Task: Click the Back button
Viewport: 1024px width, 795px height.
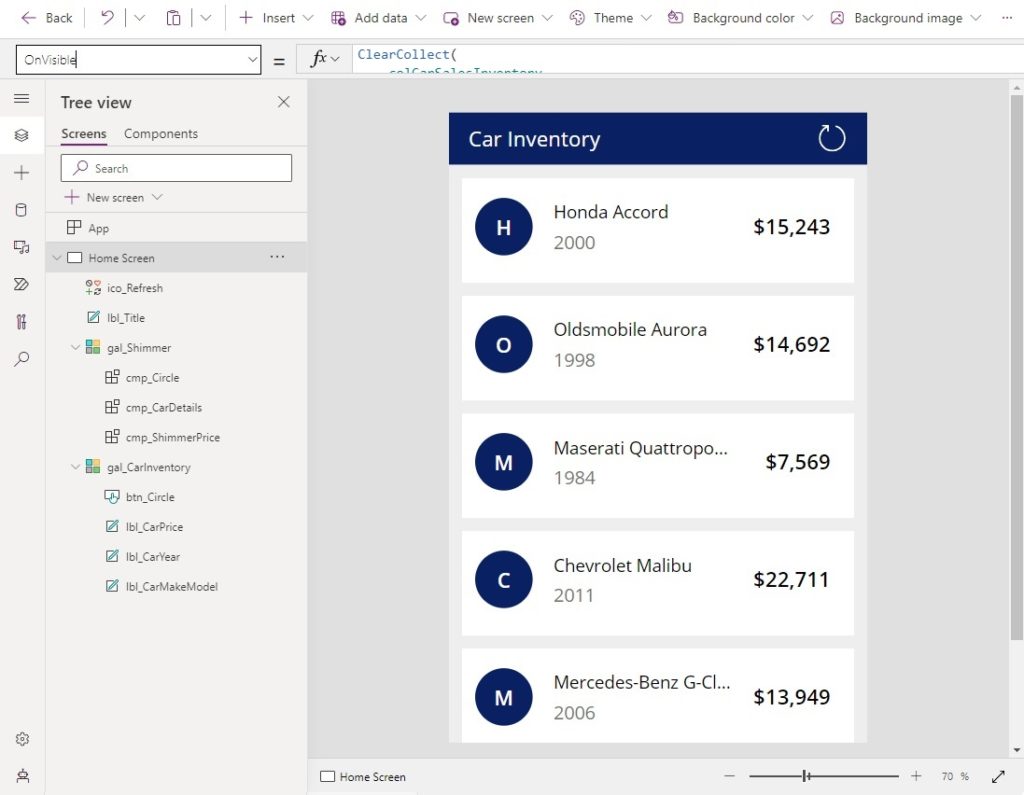Action: tap(47, 18)
